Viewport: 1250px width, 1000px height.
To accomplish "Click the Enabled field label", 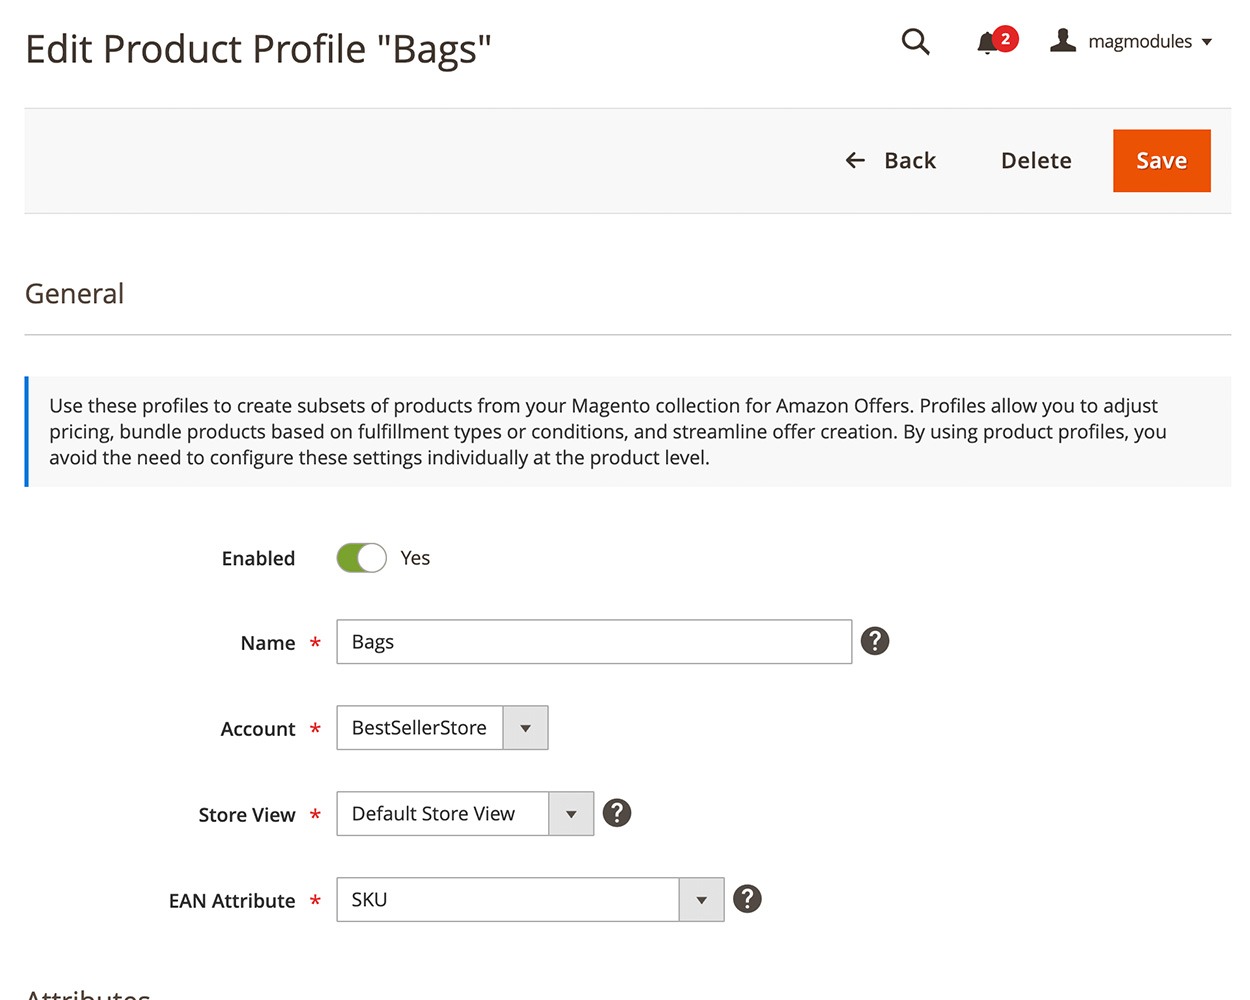I will (x=258, y=559).
